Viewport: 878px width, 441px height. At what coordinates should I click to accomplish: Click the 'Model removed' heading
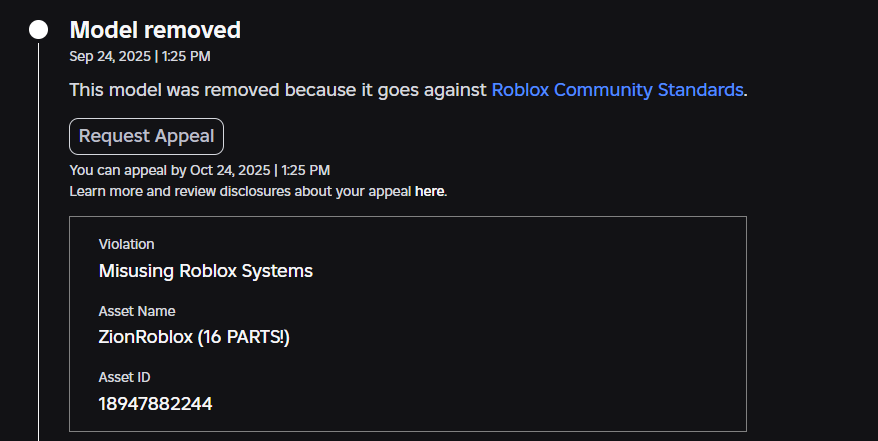pyautogui.click(x=155, y=30)
